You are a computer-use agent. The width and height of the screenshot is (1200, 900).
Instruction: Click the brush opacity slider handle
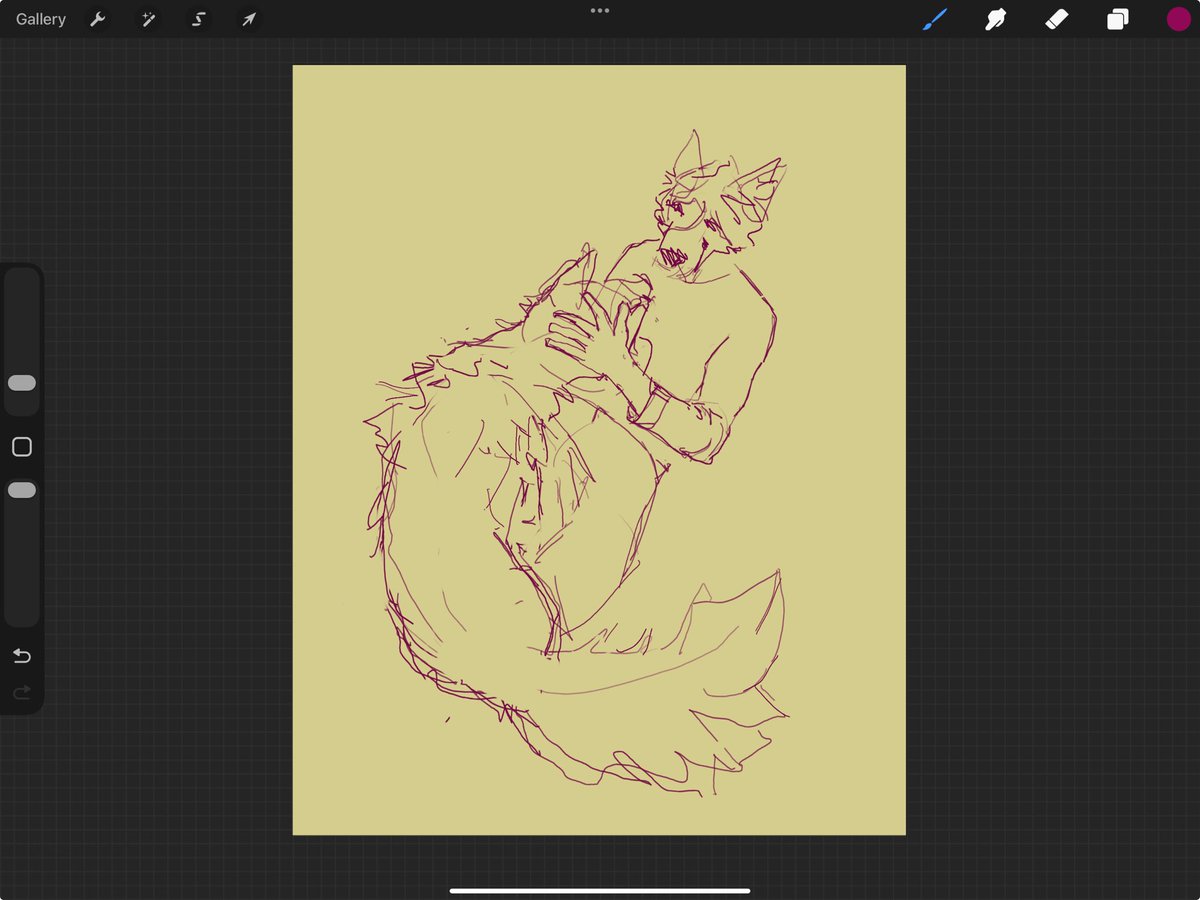tap(22, 490)
